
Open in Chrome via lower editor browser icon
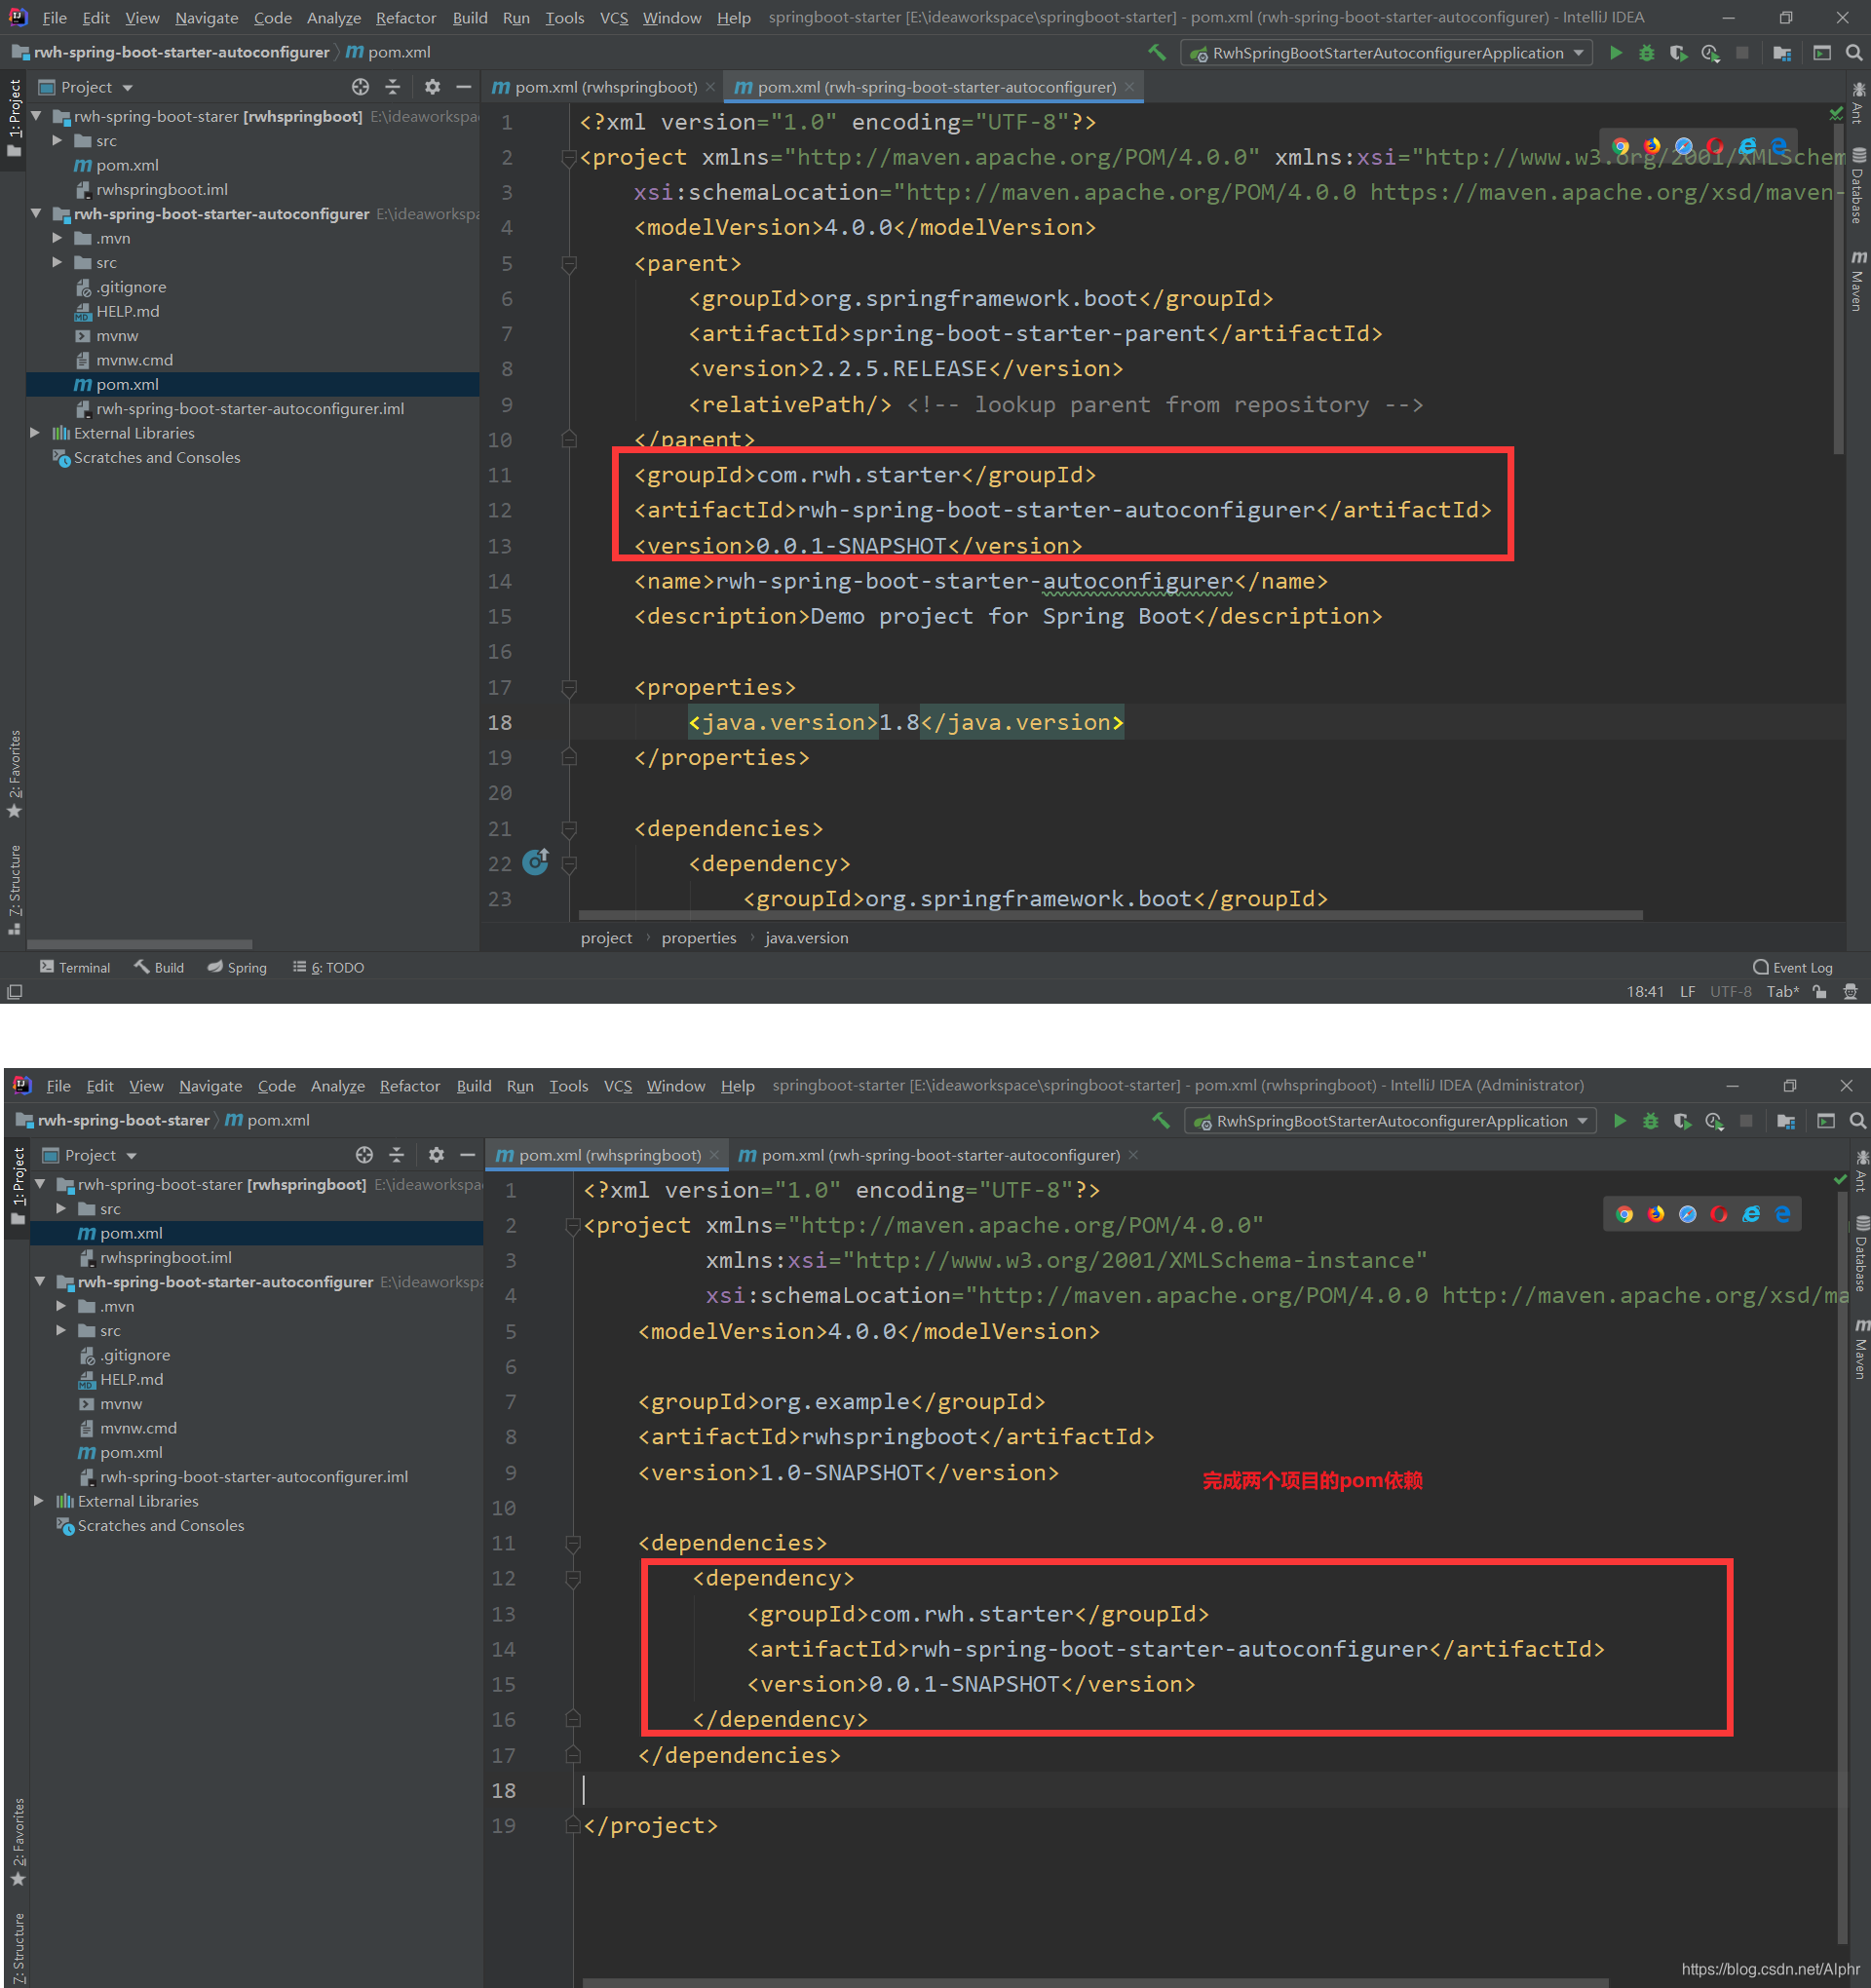point(1624,1214)
